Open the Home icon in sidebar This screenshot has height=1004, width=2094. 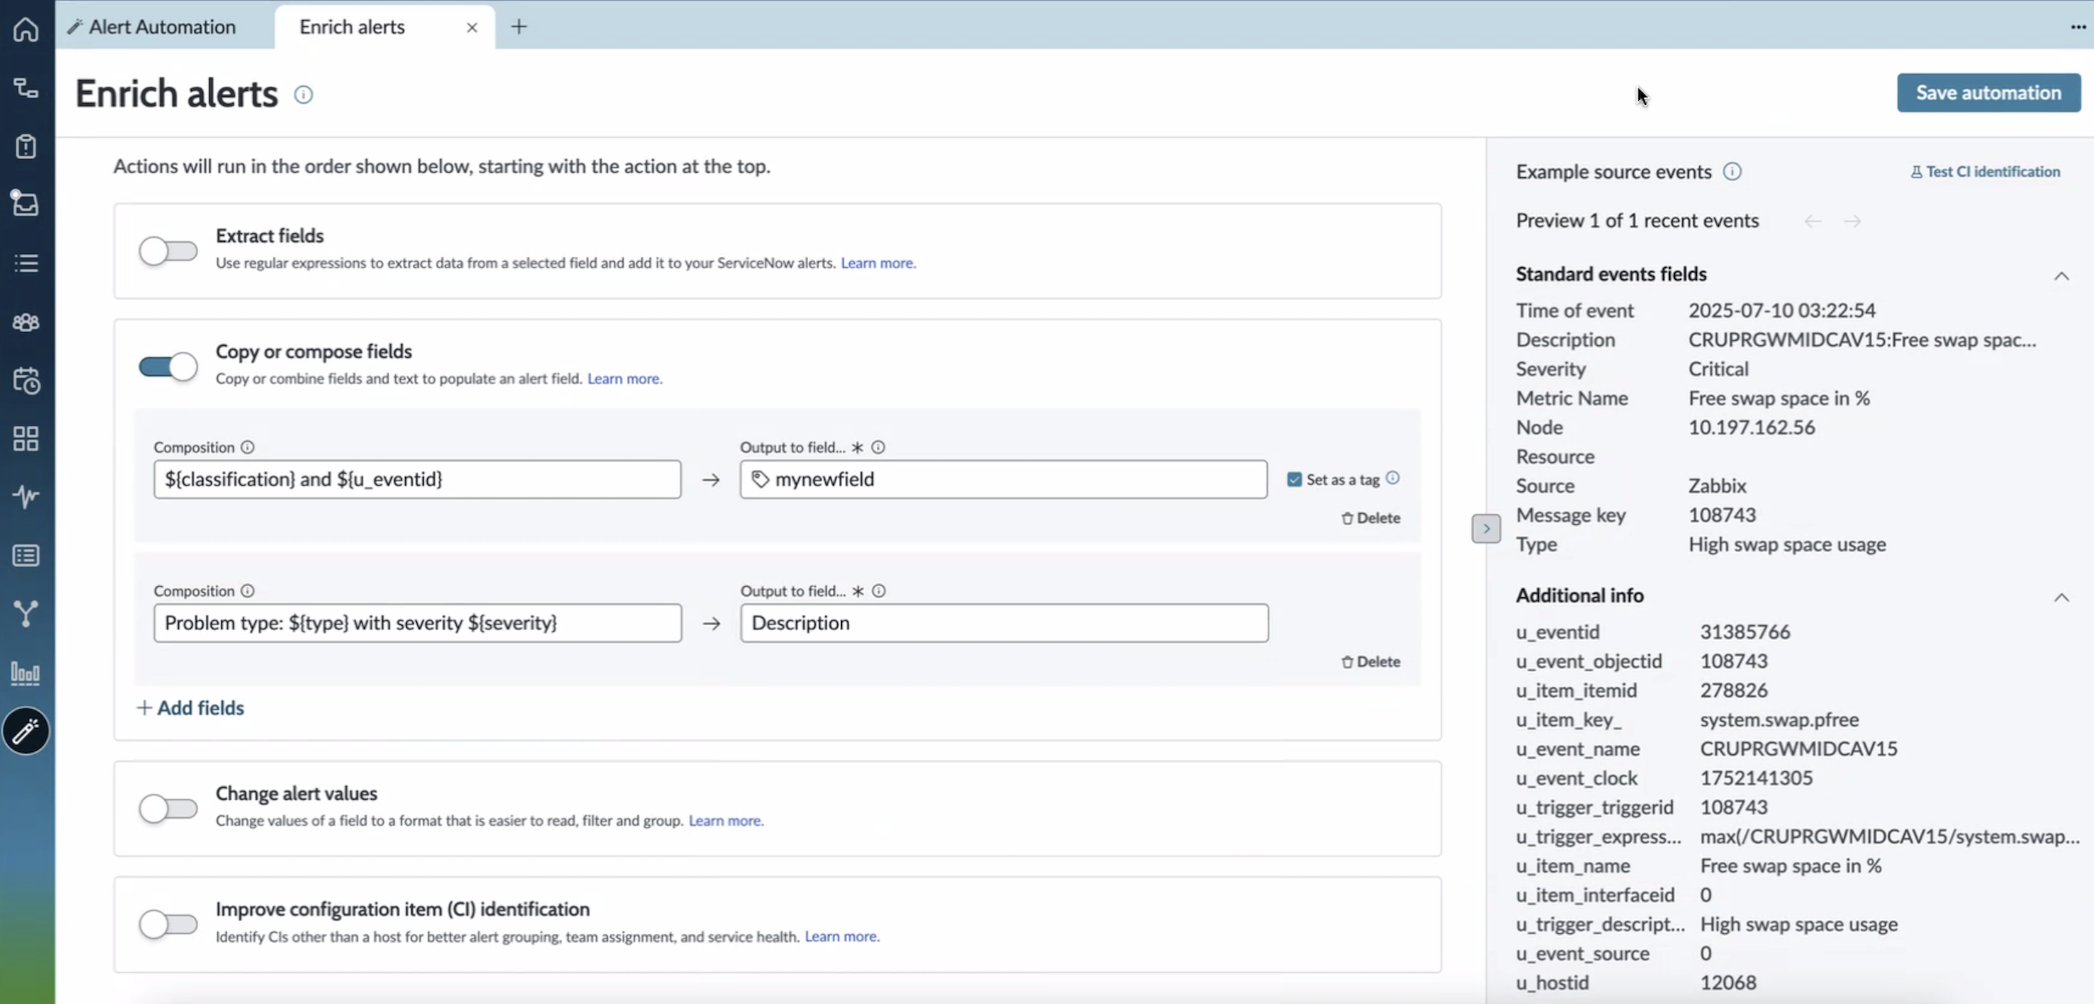pos(26,29)
